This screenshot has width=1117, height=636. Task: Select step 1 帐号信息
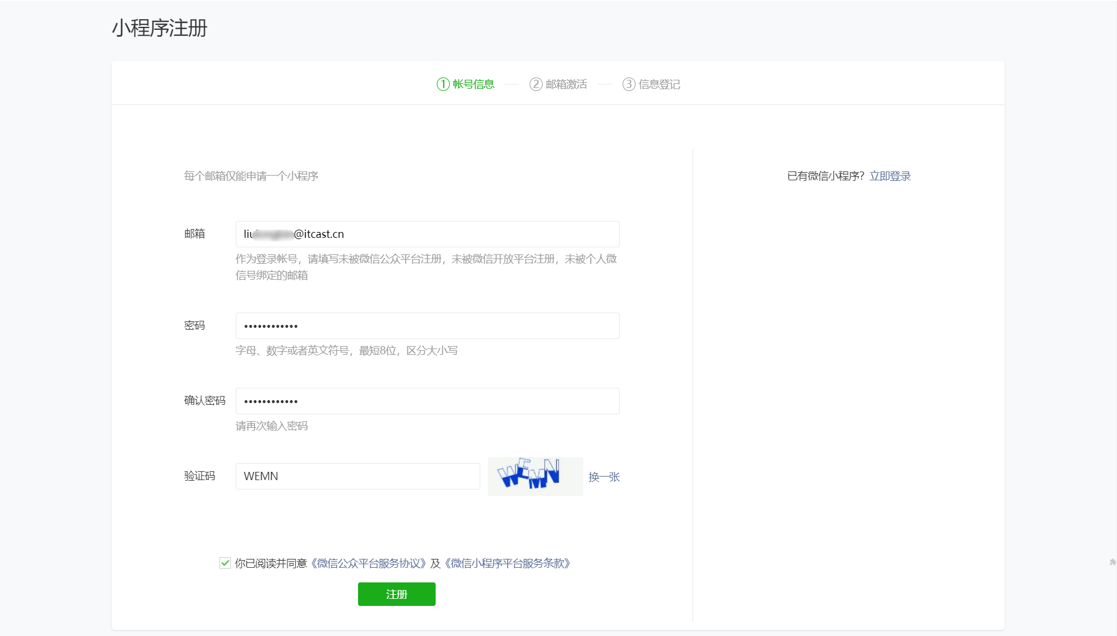point(465,84)
